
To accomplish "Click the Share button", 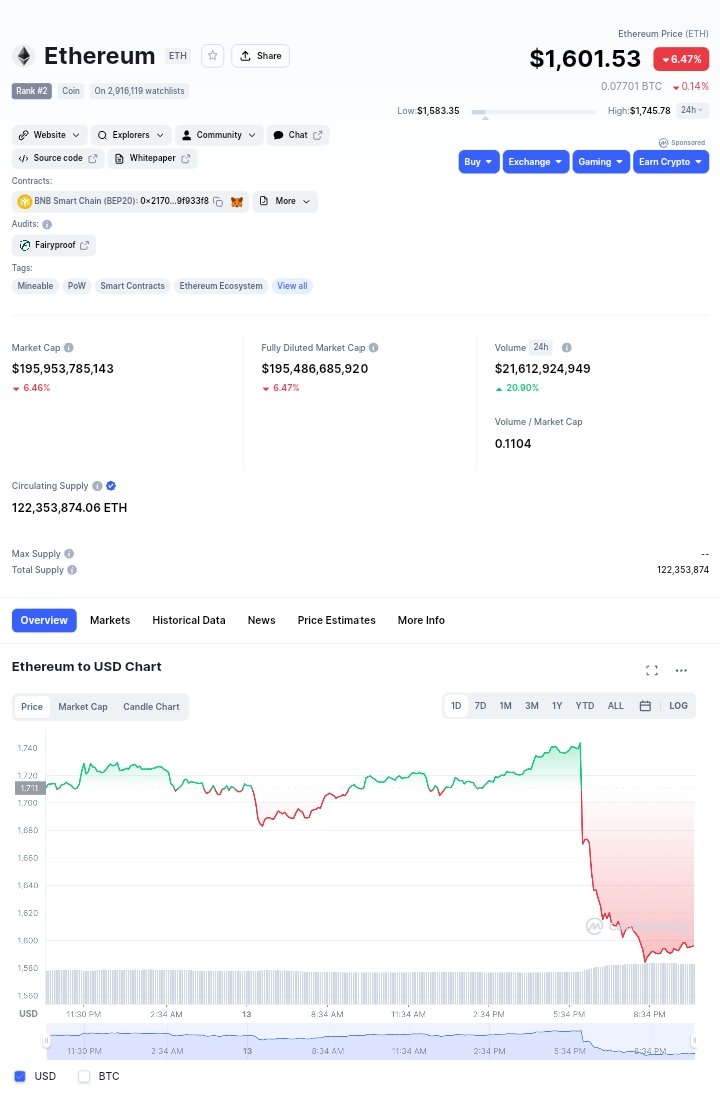I will click(260, 56).
